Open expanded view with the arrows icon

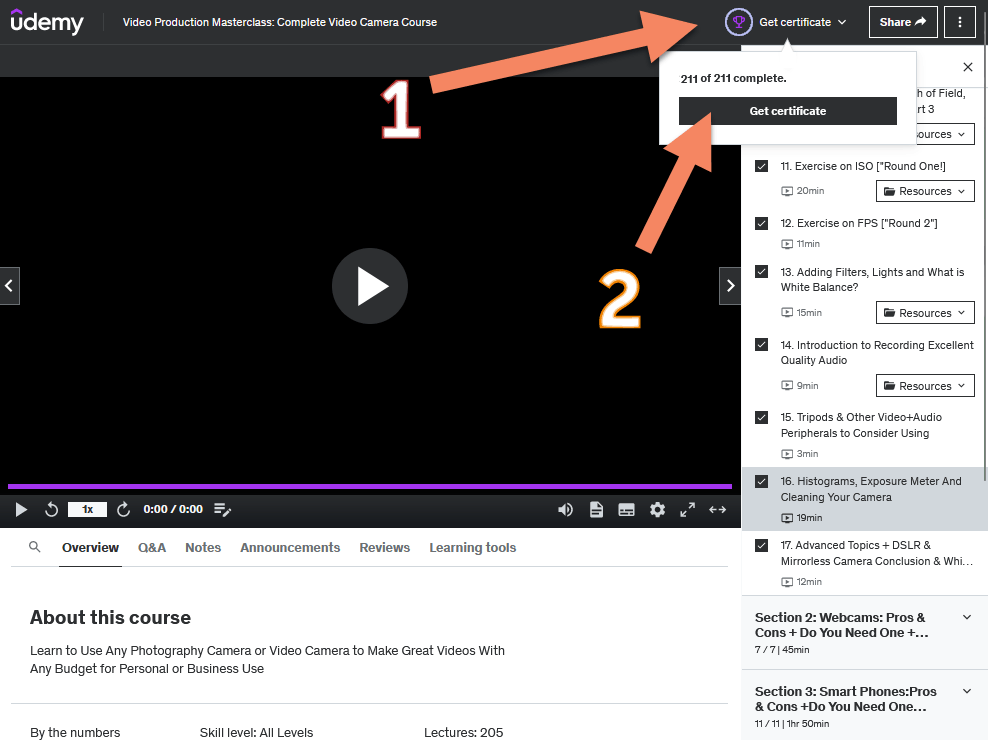click(717, 509)
